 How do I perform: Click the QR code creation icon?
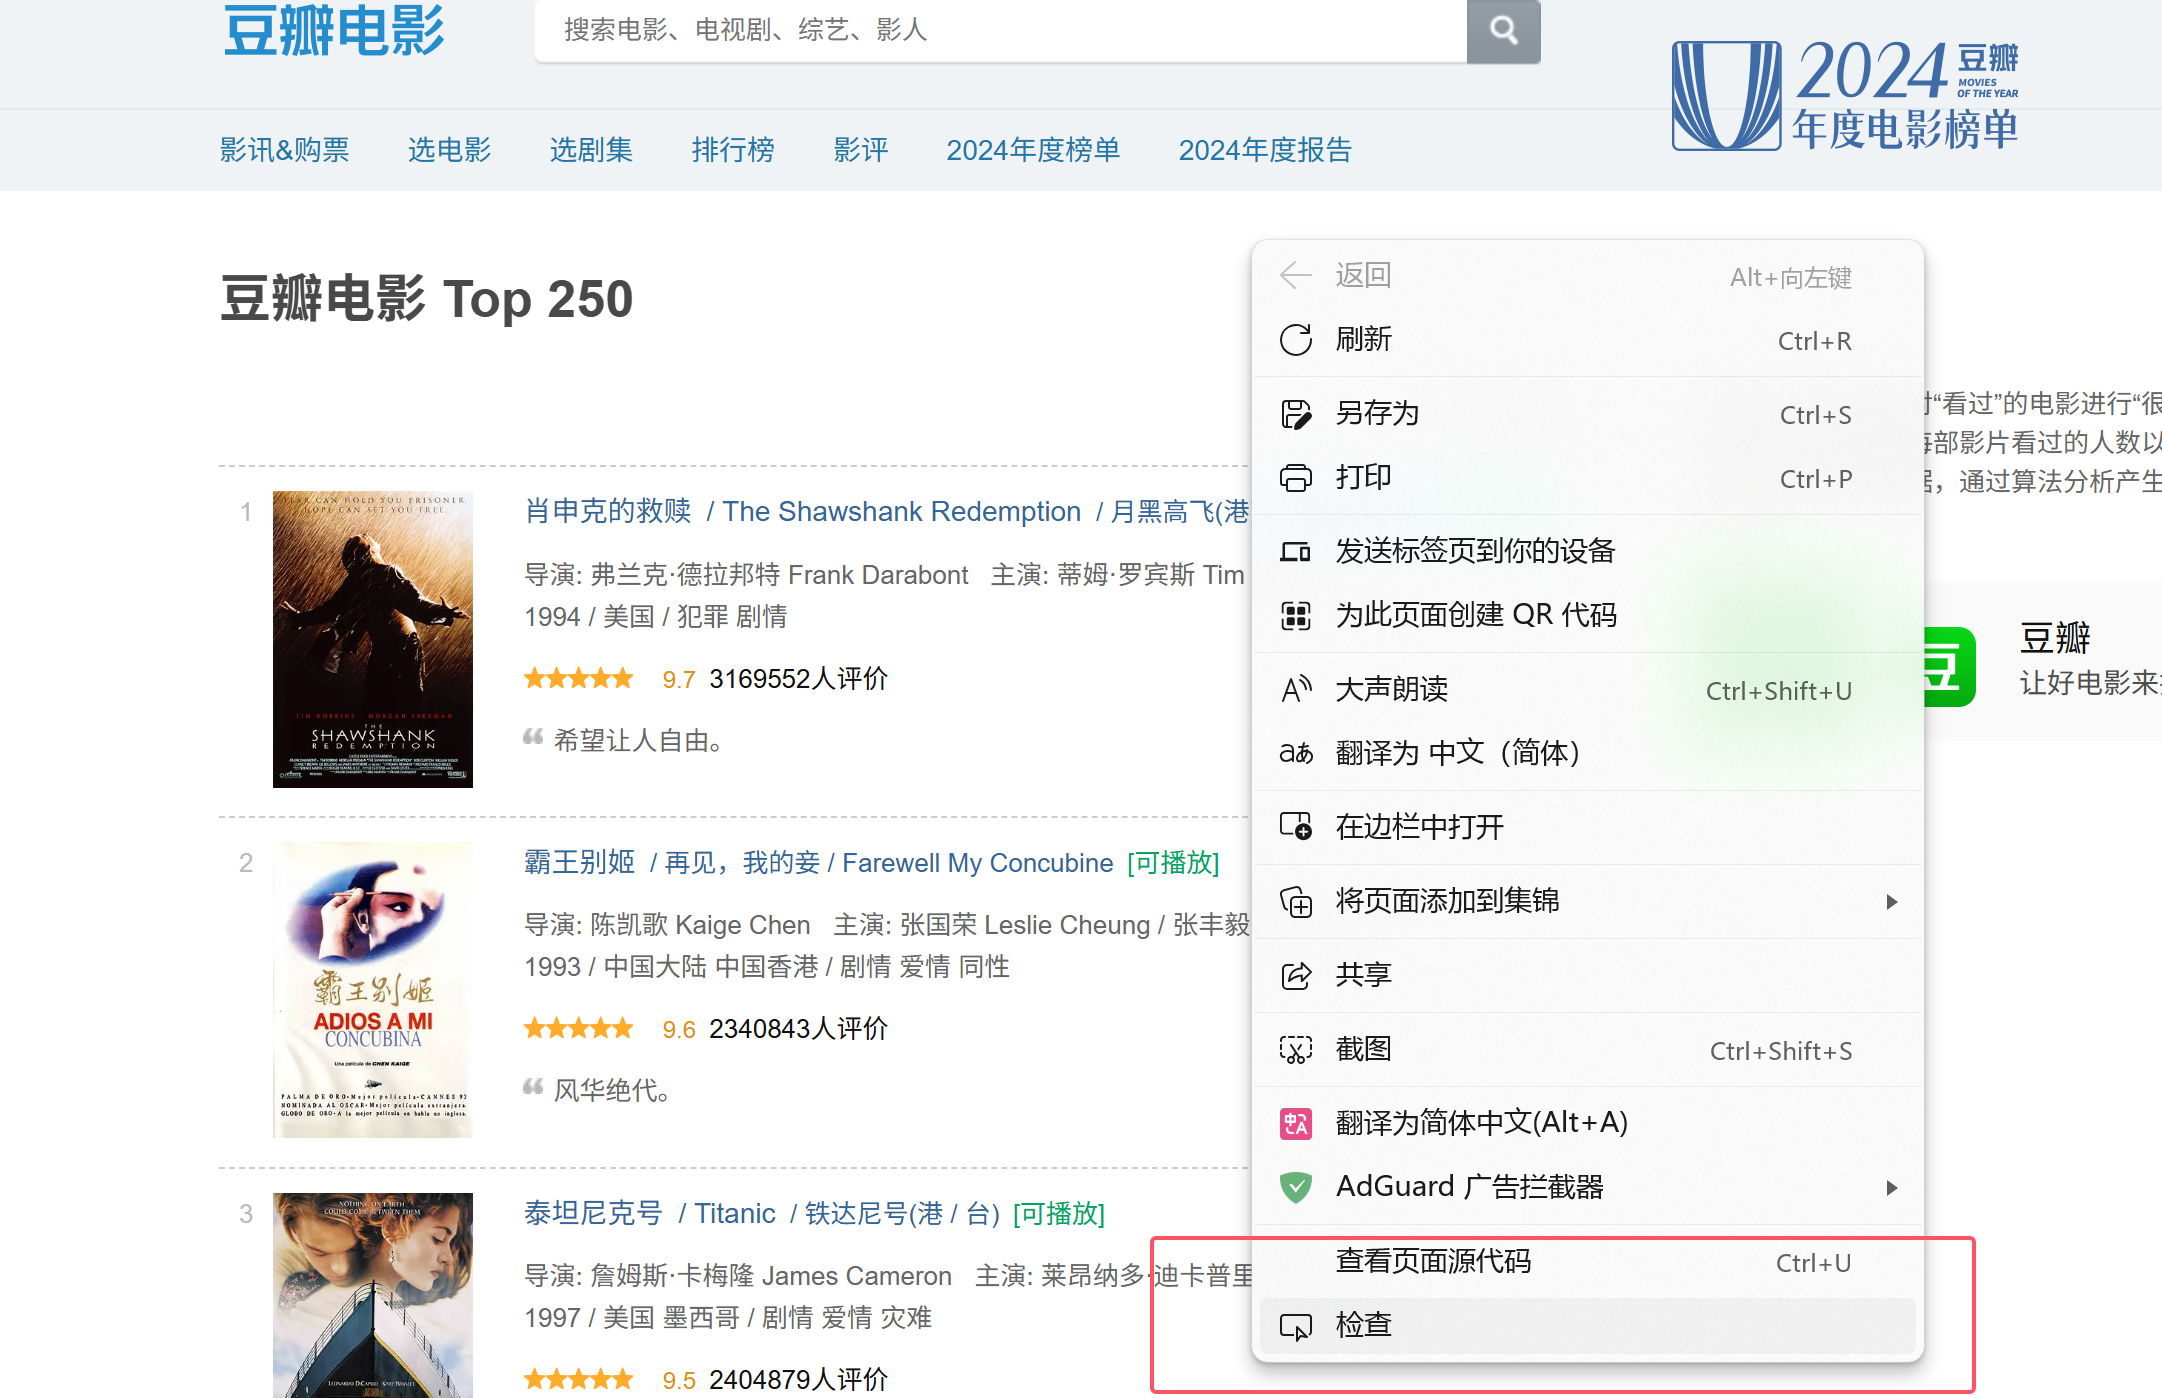1296,616
